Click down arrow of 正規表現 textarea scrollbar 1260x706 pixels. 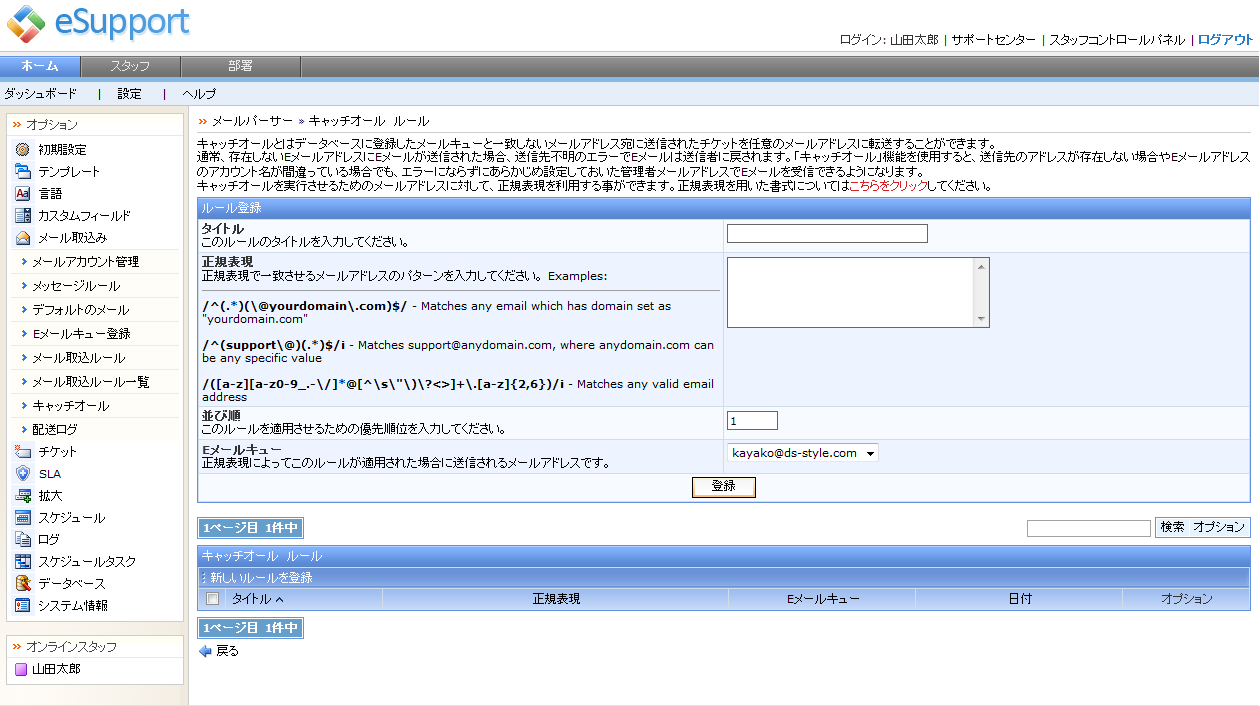coord(982,319)
